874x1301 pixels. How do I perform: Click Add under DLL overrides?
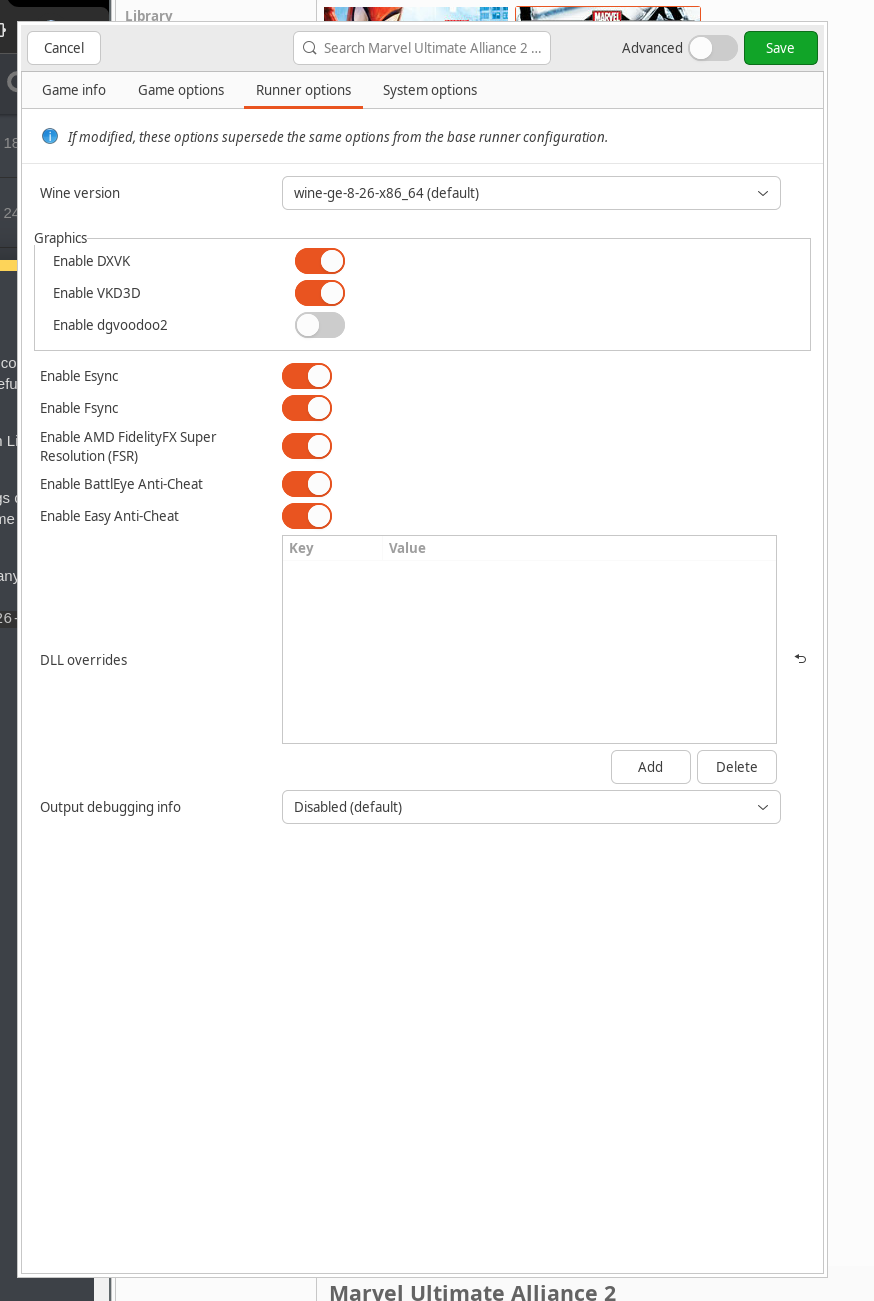pos(650,767)
